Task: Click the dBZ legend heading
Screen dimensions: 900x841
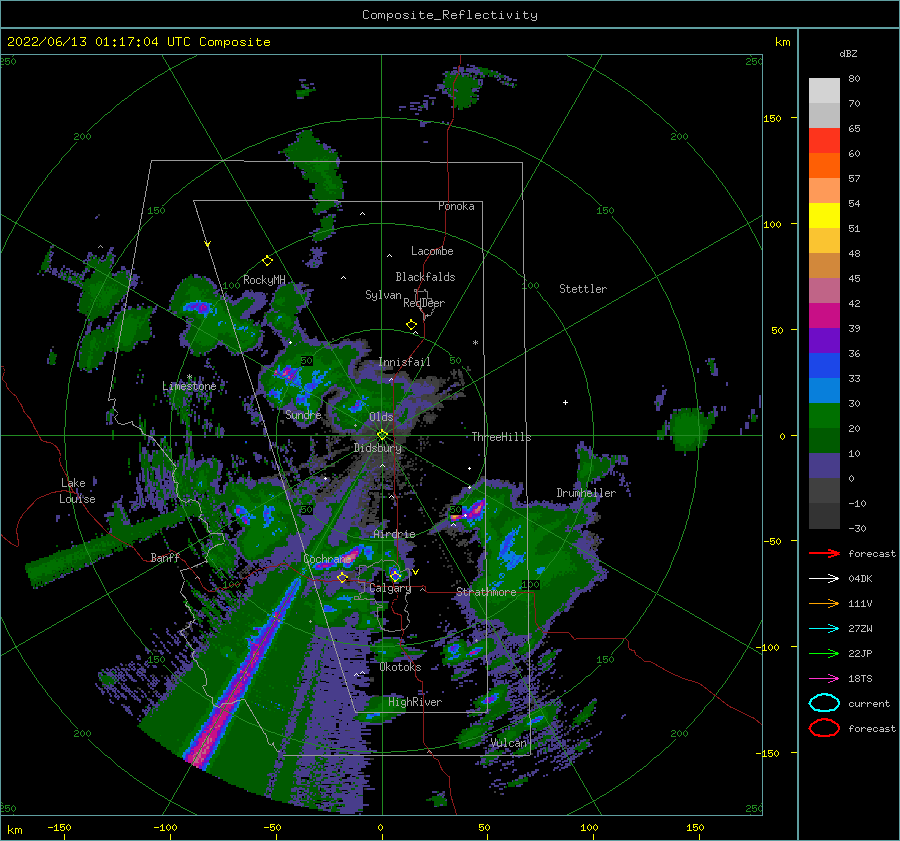Action: tap(848, 53)
